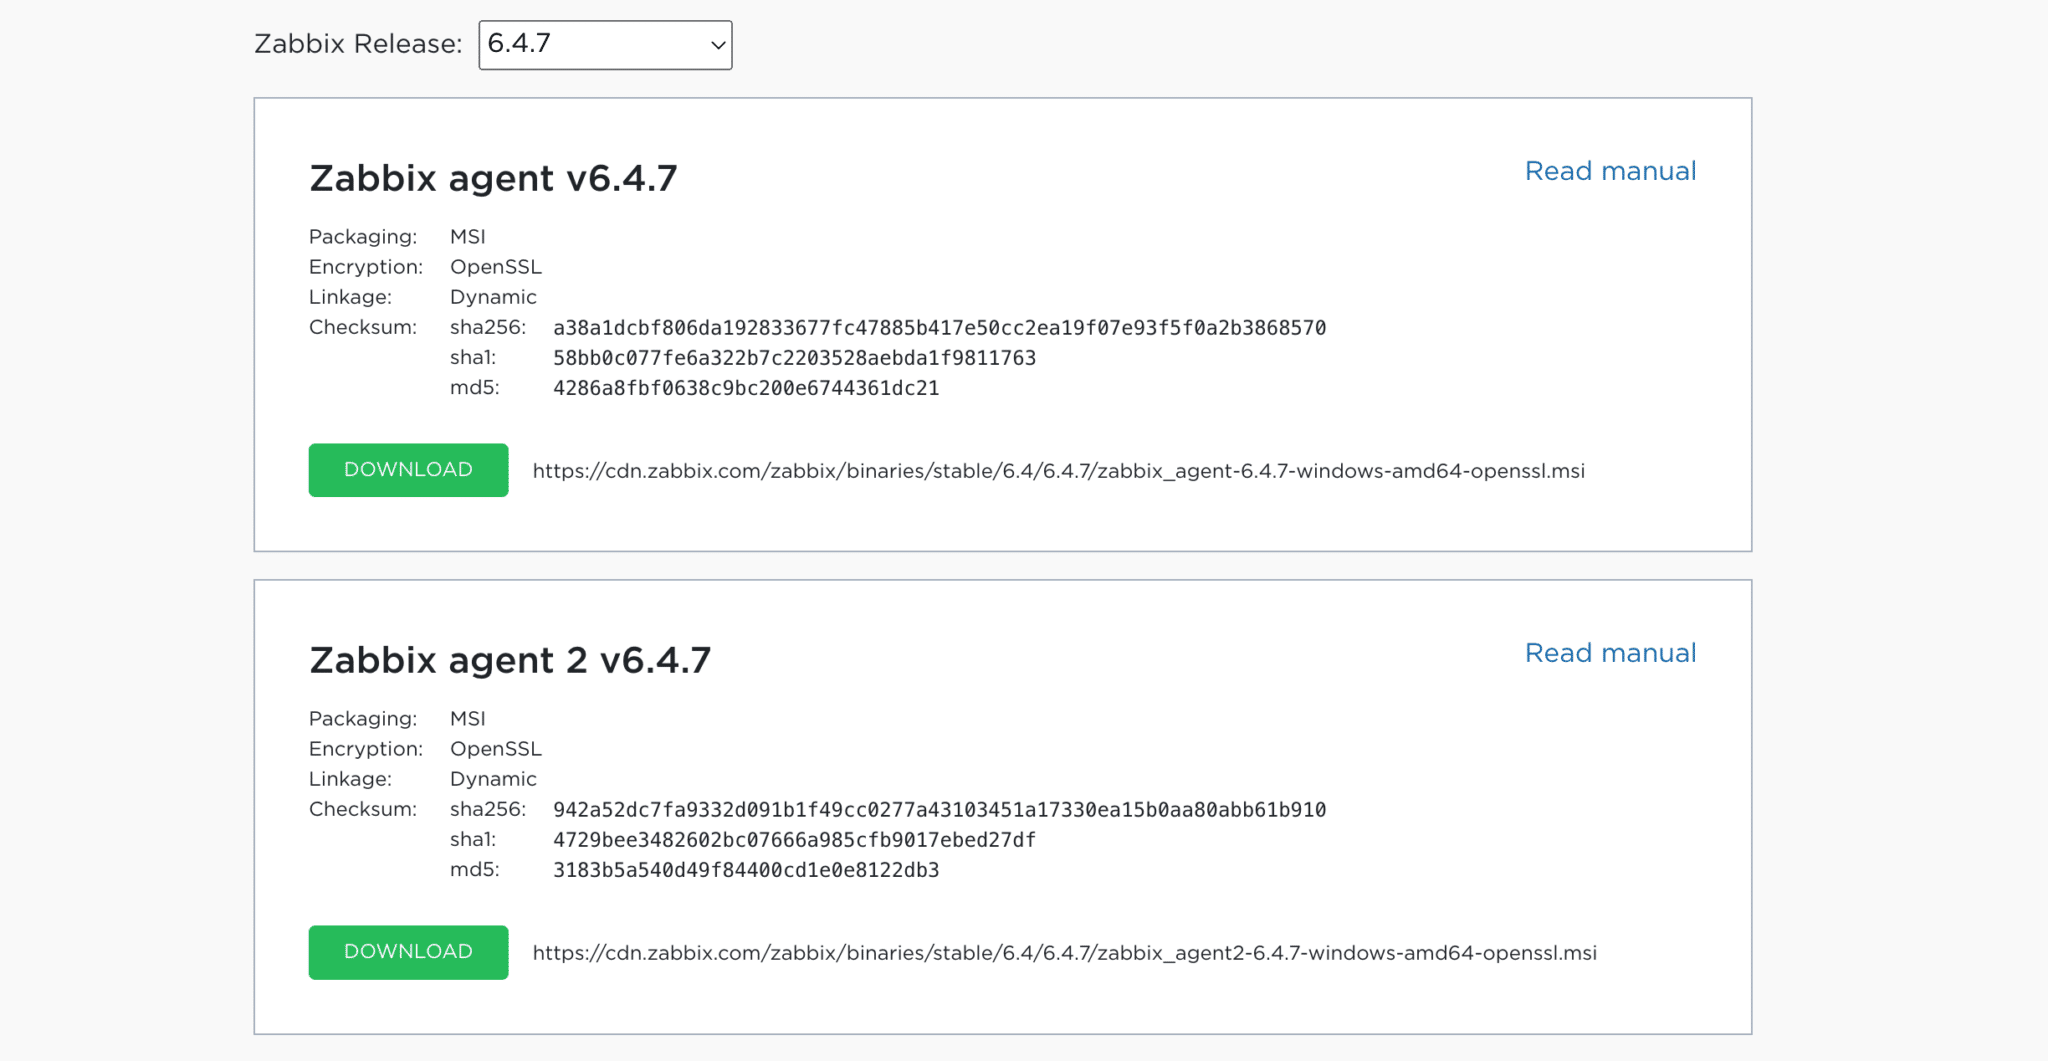
Task: Click the zabbix_agent-6.4.7 MSI download URL
Action: tap(1058, 470)
